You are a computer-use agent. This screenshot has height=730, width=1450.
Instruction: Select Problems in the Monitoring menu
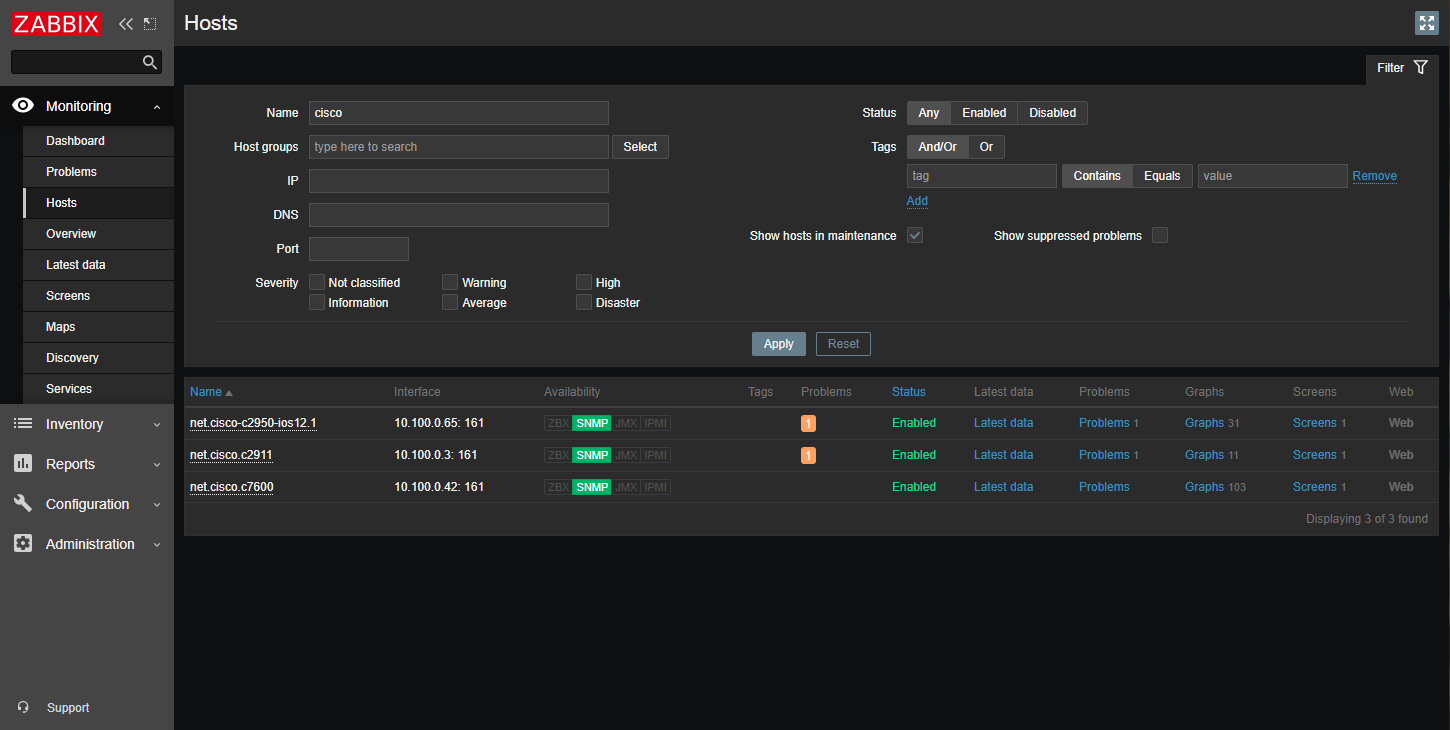tap(71, 171)
